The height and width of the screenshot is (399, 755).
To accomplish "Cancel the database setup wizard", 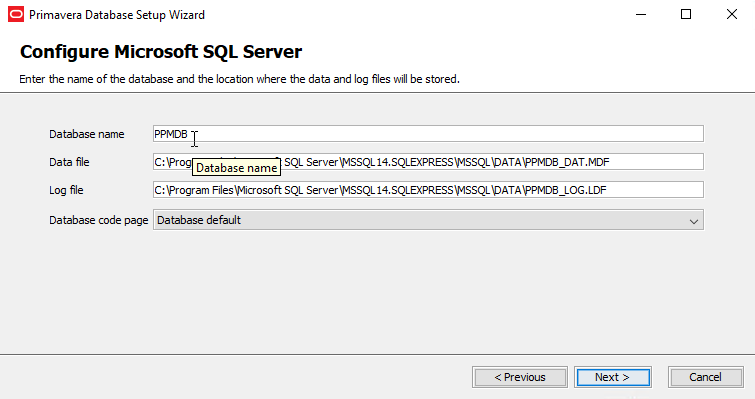I will click(x=705, y=377).
